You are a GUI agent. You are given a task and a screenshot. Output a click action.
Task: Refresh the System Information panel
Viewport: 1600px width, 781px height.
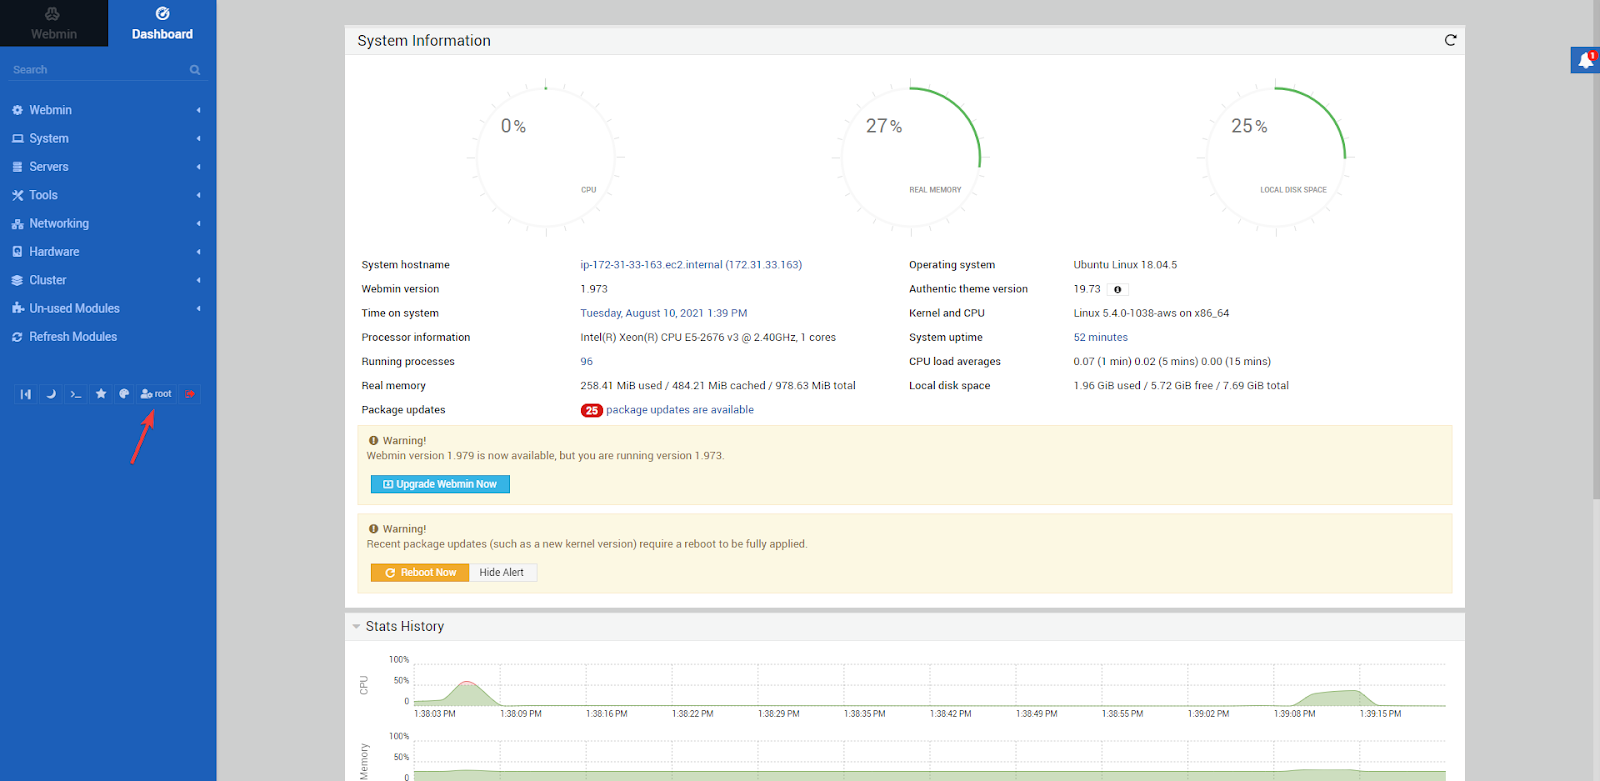pyautogui.click(x=1450, y=40)
